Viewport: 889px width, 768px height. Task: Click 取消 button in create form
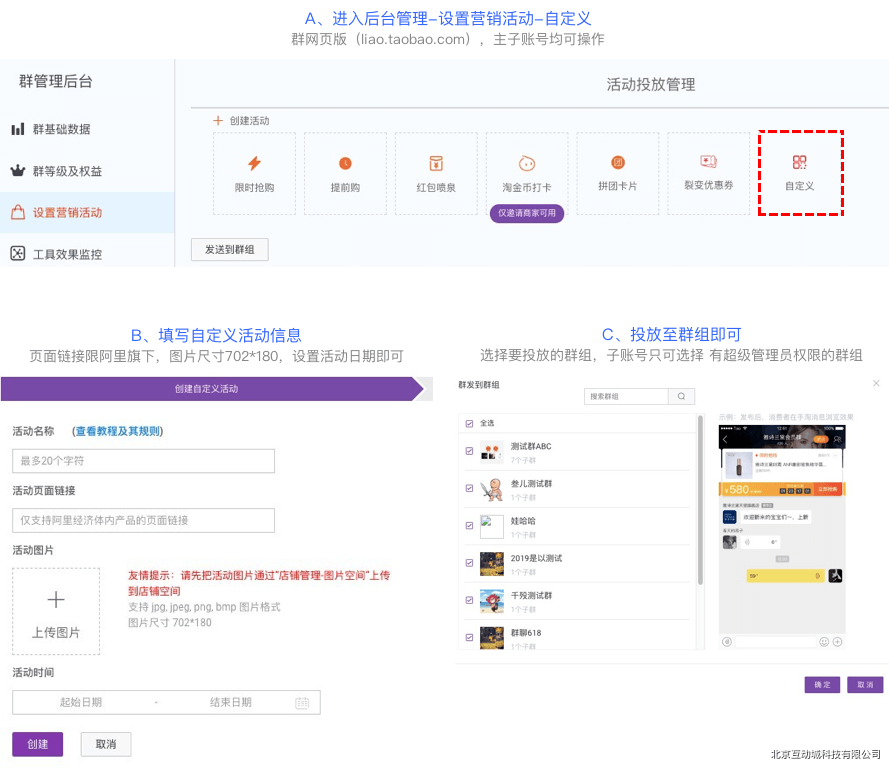click(105, 744)
